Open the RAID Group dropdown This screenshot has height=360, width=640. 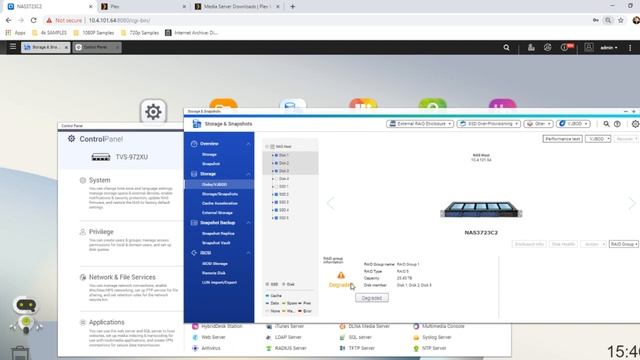point(623,244)
